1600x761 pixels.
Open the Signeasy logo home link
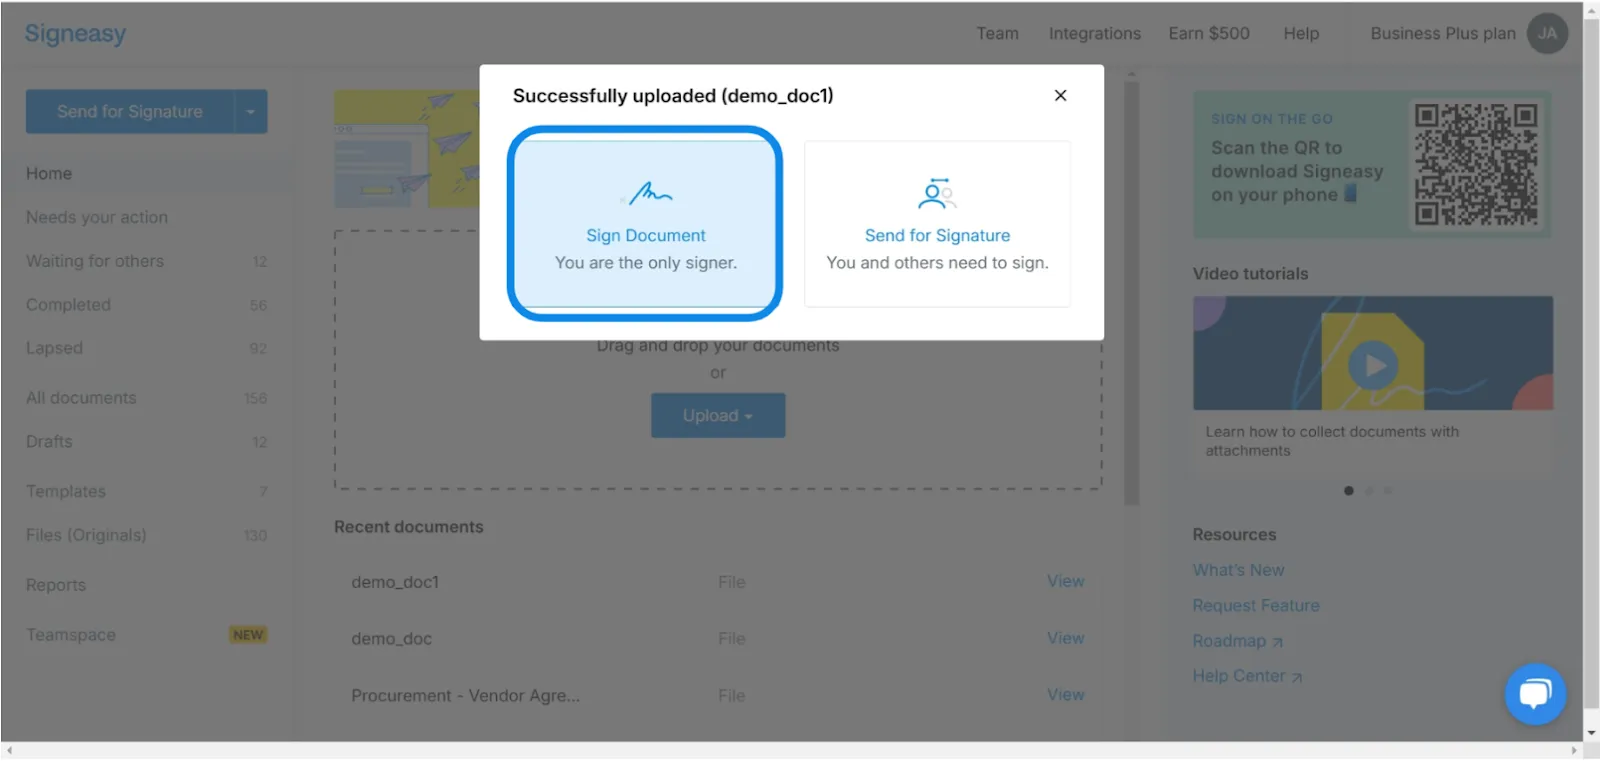pyautogui.click(x=75, y=33)
